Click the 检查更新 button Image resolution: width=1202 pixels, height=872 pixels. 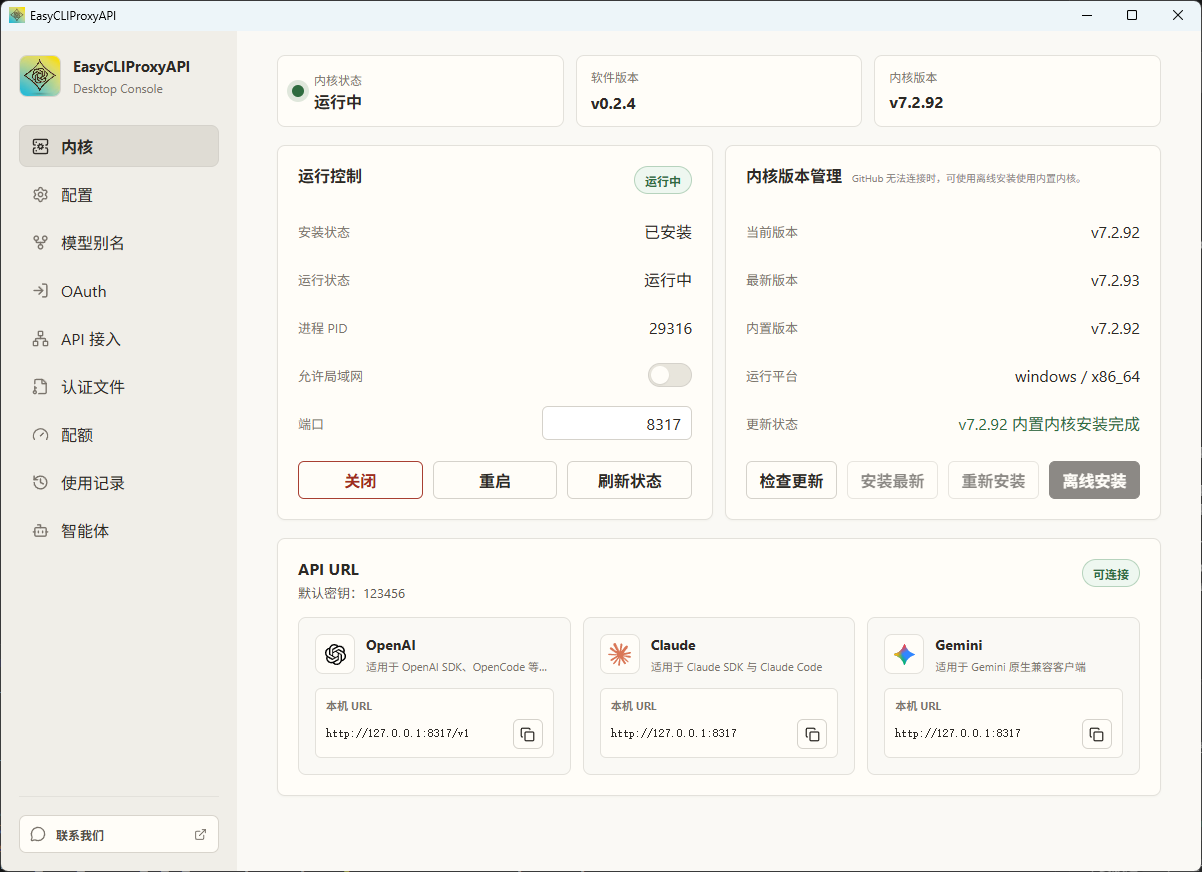click(x=791, y=480)
